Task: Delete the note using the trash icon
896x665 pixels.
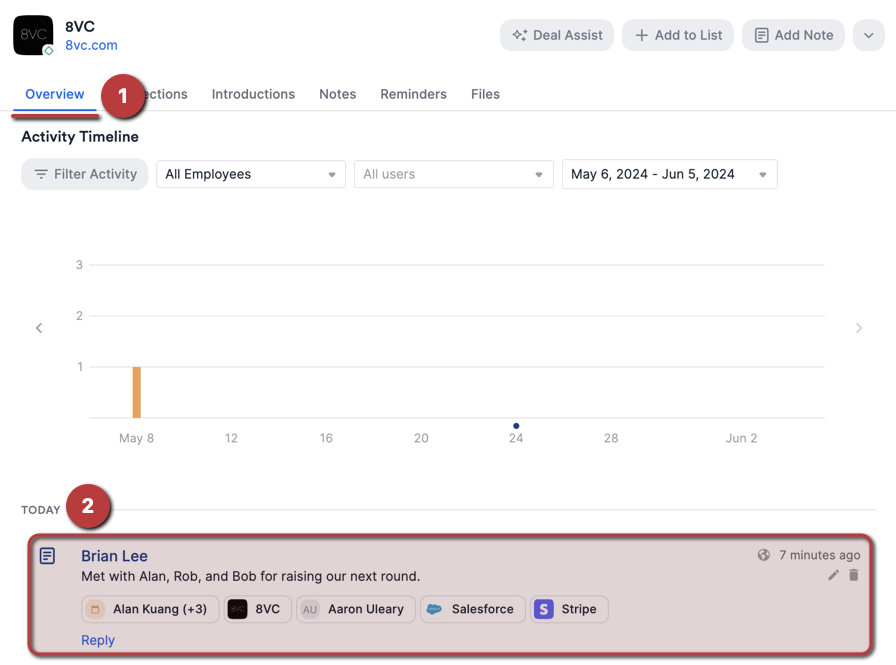Action: (853, 575)
